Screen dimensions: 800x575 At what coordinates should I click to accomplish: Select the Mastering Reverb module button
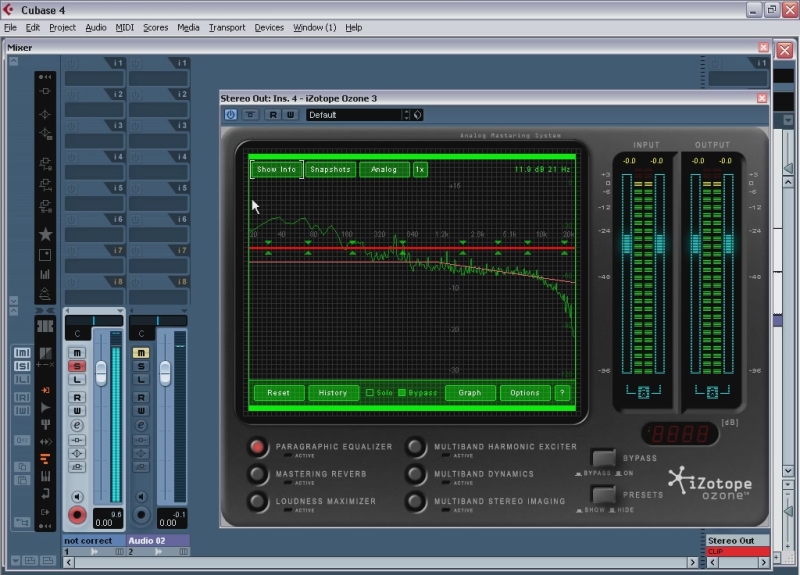click(x=258, y=474)
